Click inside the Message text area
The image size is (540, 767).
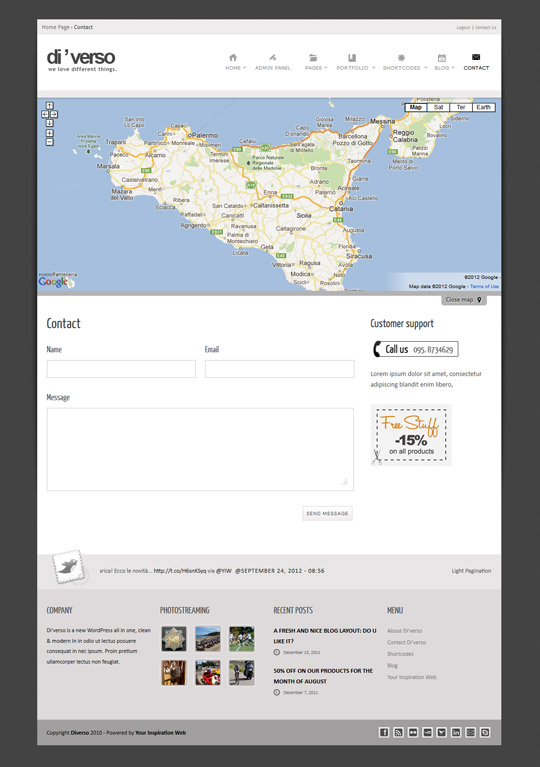(200, 449)
